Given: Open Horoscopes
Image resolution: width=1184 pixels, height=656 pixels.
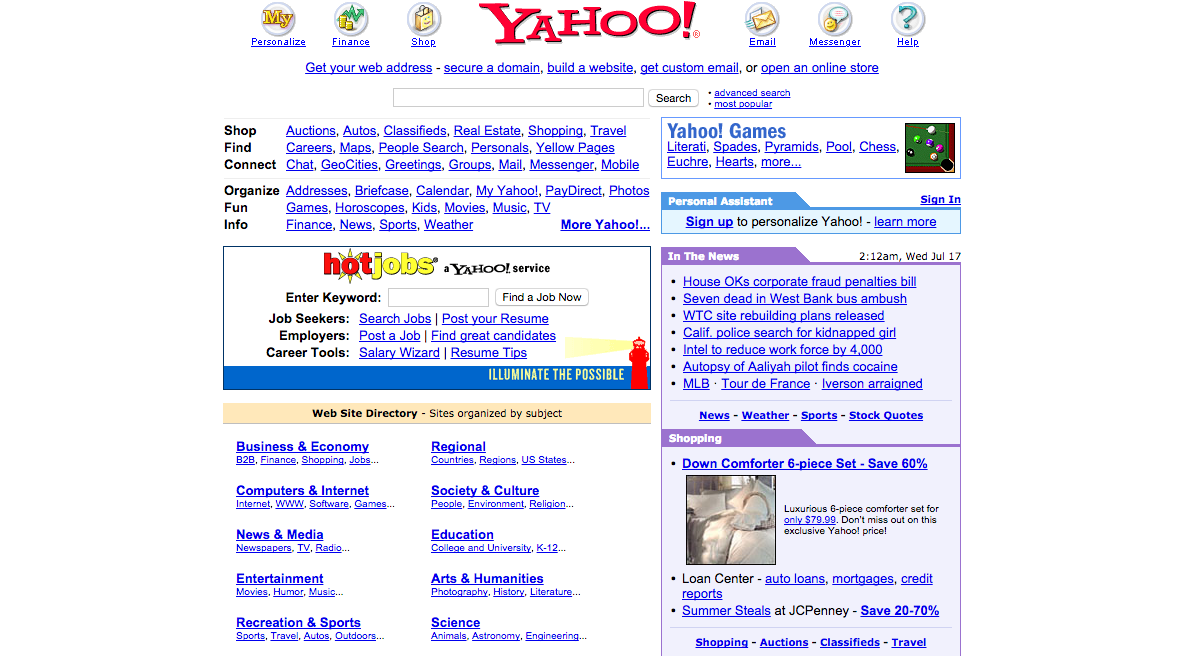Looking at the screenshot, I should click(370, 208).
